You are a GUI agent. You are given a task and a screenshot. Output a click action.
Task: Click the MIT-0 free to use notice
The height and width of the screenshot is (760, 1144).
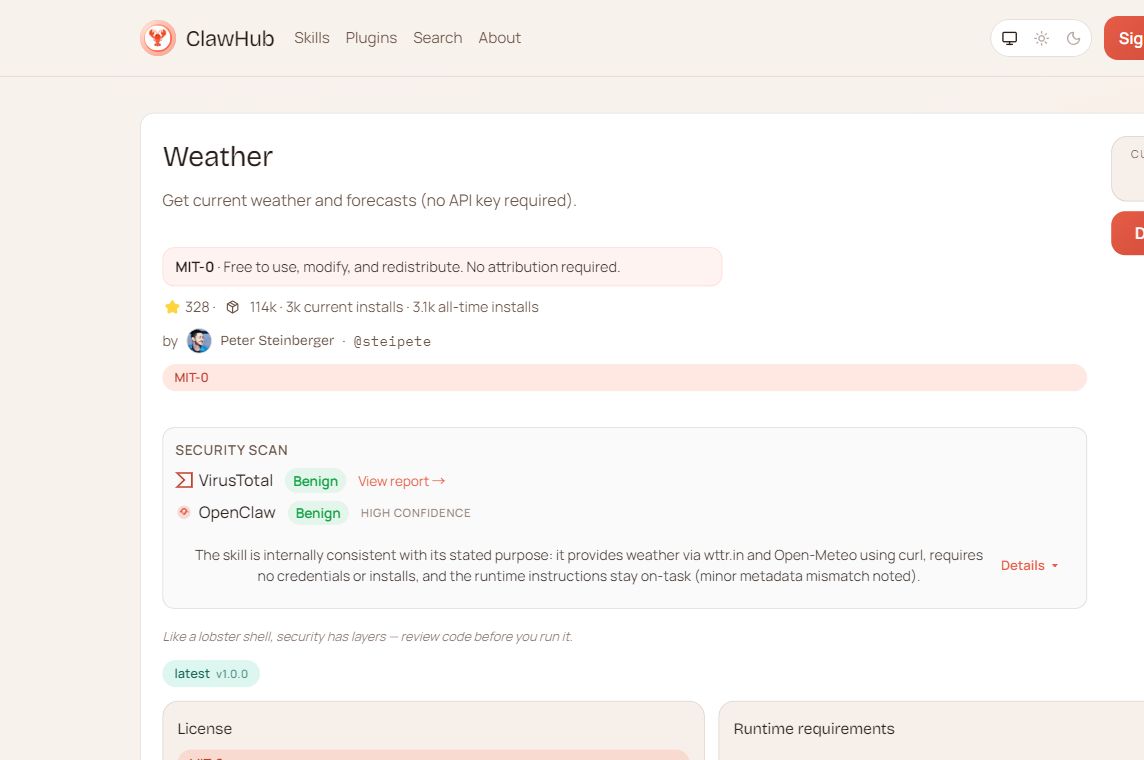pyautogui.click(x=442, y=267)
